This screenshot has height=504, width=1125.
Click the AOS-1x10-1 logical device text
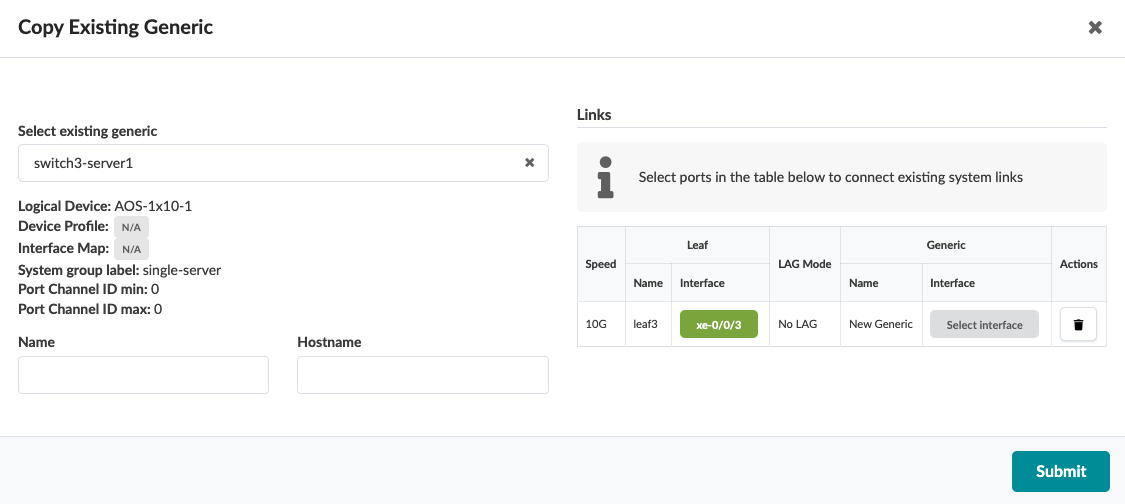[x=153, y=206]
